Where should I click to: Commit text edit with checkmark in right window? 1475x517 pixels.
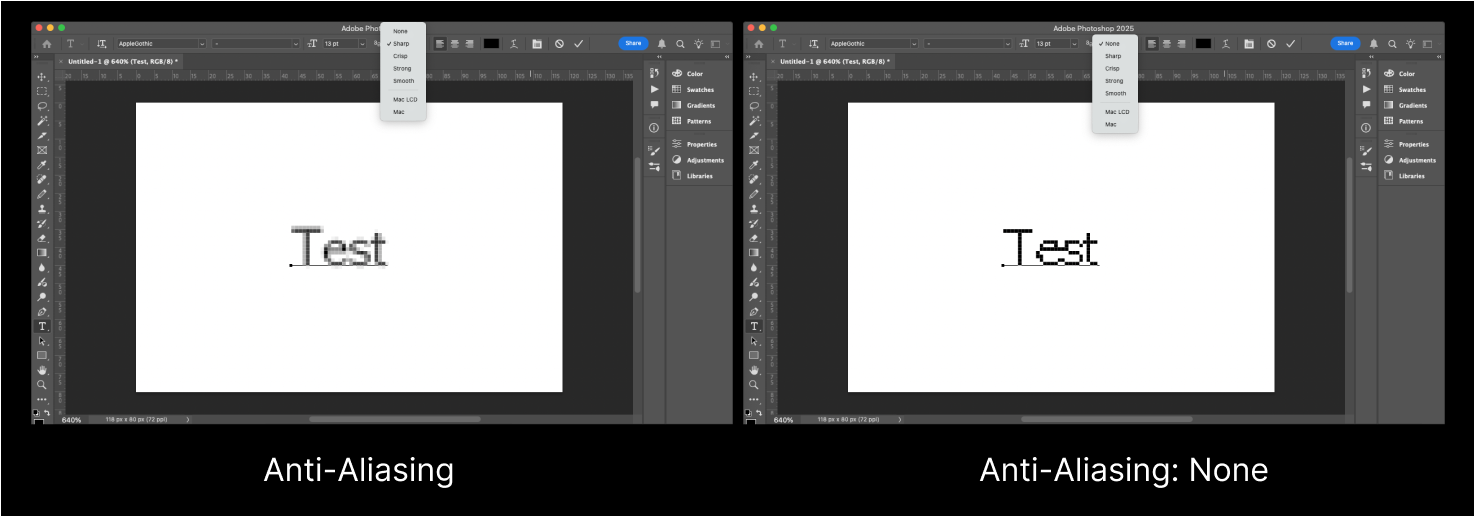[1290, 44]
